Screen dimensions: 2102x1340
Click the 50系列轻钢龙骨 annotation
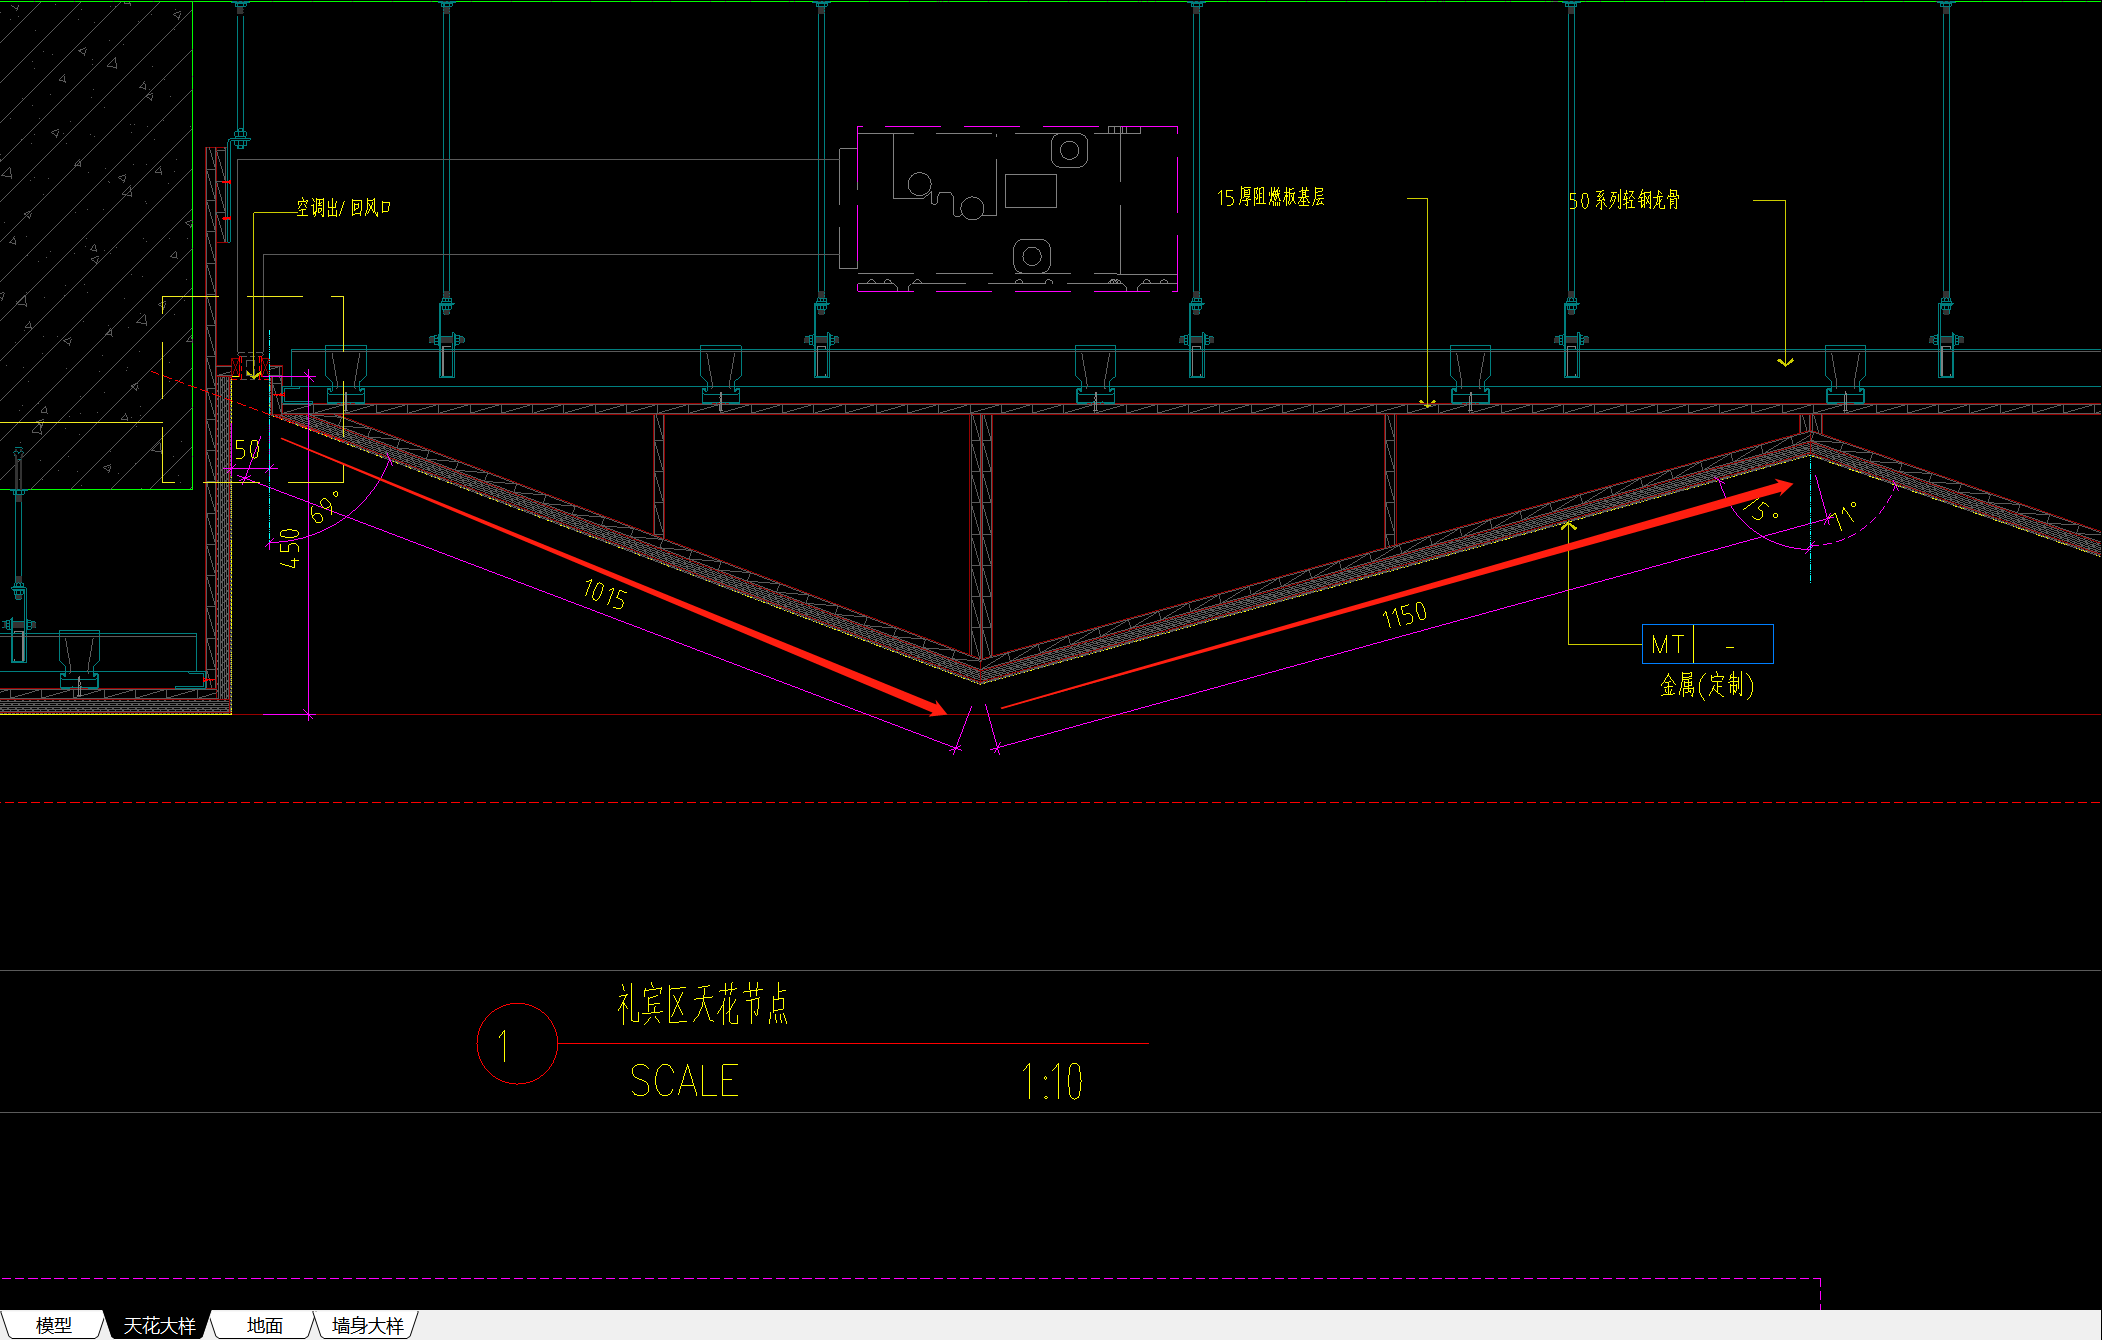click(1624, 200)
